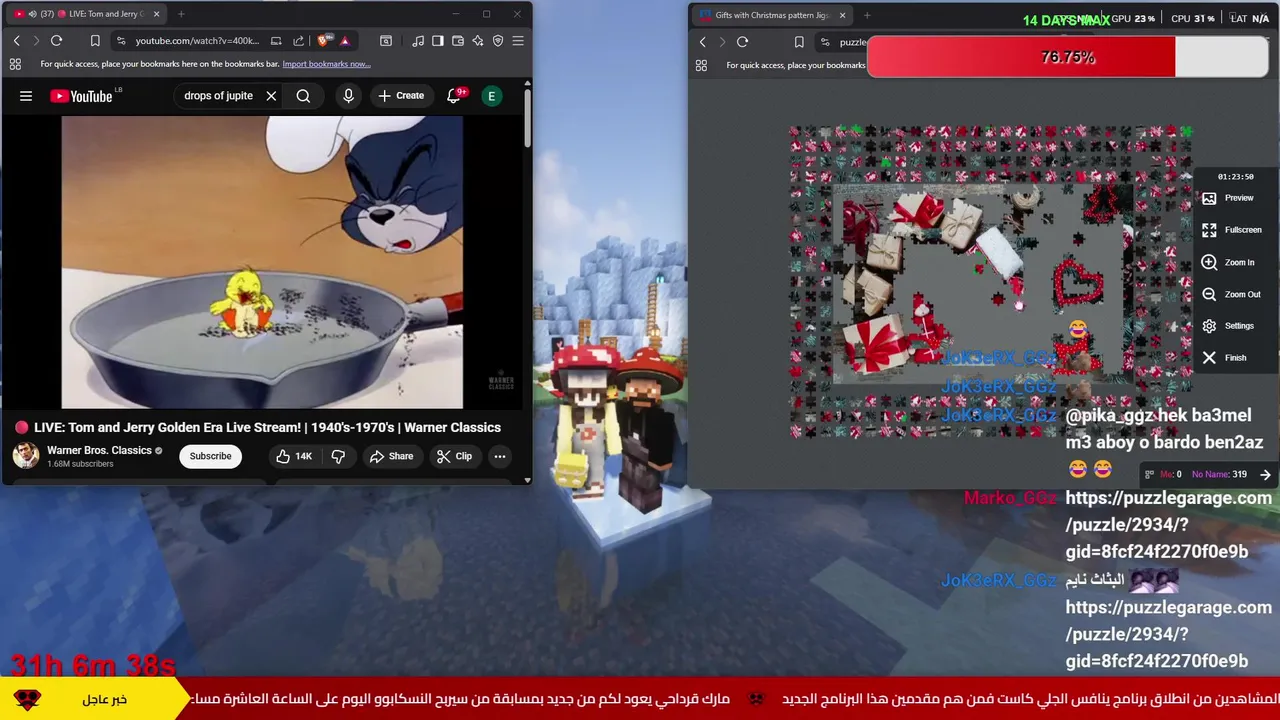Open site settings icon in puzzle address bar
The image size is (1280, 720).
pyautogui.click(x=824, y=42)
